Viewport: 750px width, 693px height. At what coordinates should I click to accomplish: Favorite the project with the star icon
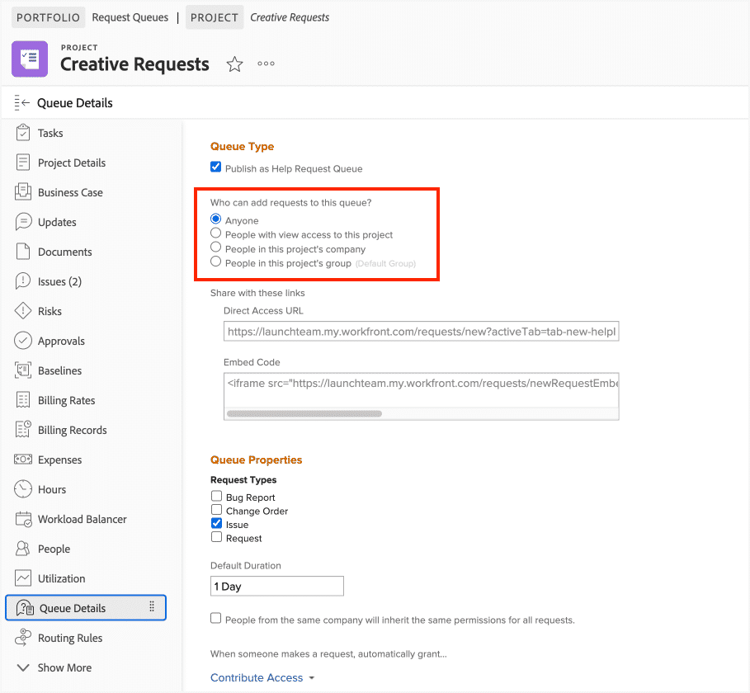click(x=235, y=64)
